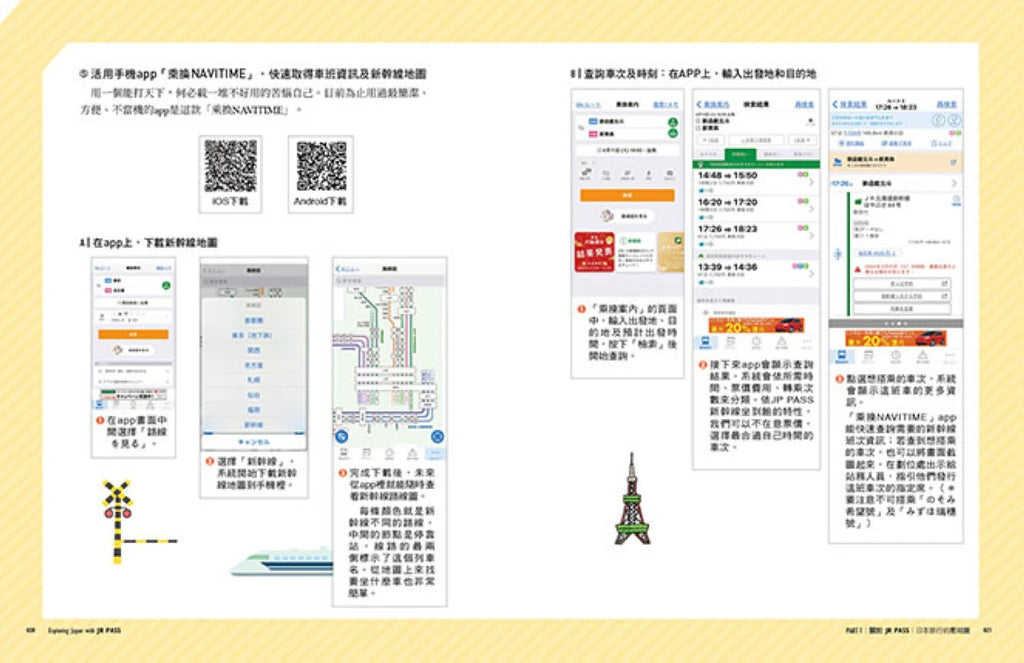
Task: Tap the 20% car ad banner in search results
Action: [x=756, y=324]
